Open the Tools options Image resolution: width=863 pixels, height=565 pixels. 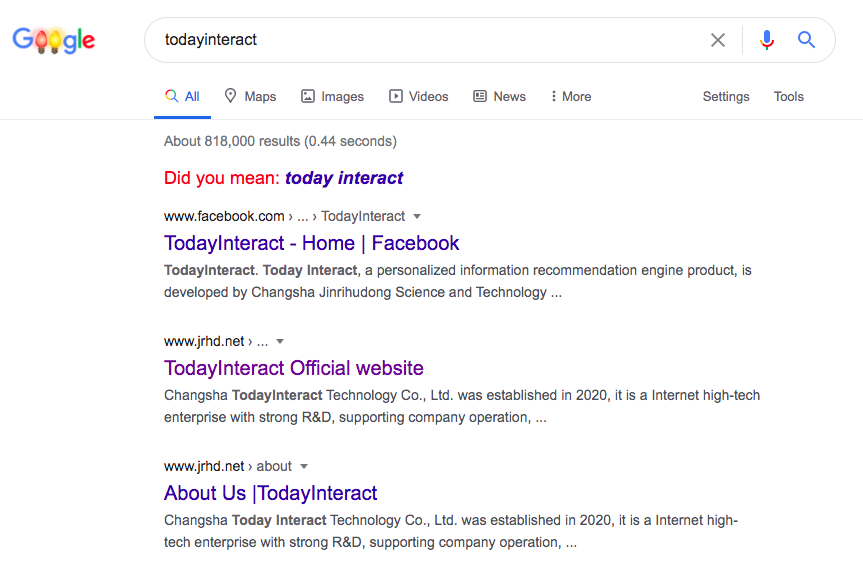point(789,97)
